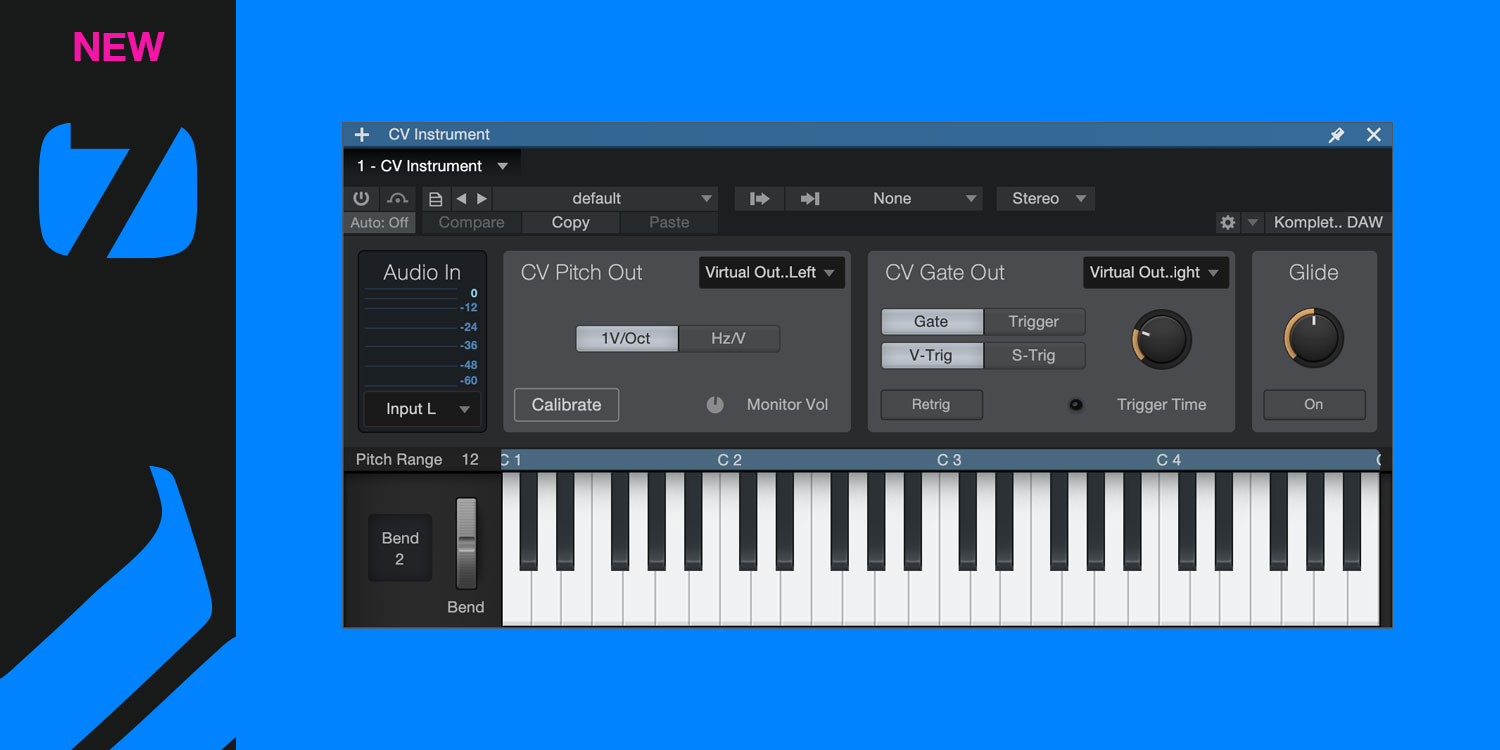
Task: Select the Hz/V pitch mode
Action: (x=729, y=339)
